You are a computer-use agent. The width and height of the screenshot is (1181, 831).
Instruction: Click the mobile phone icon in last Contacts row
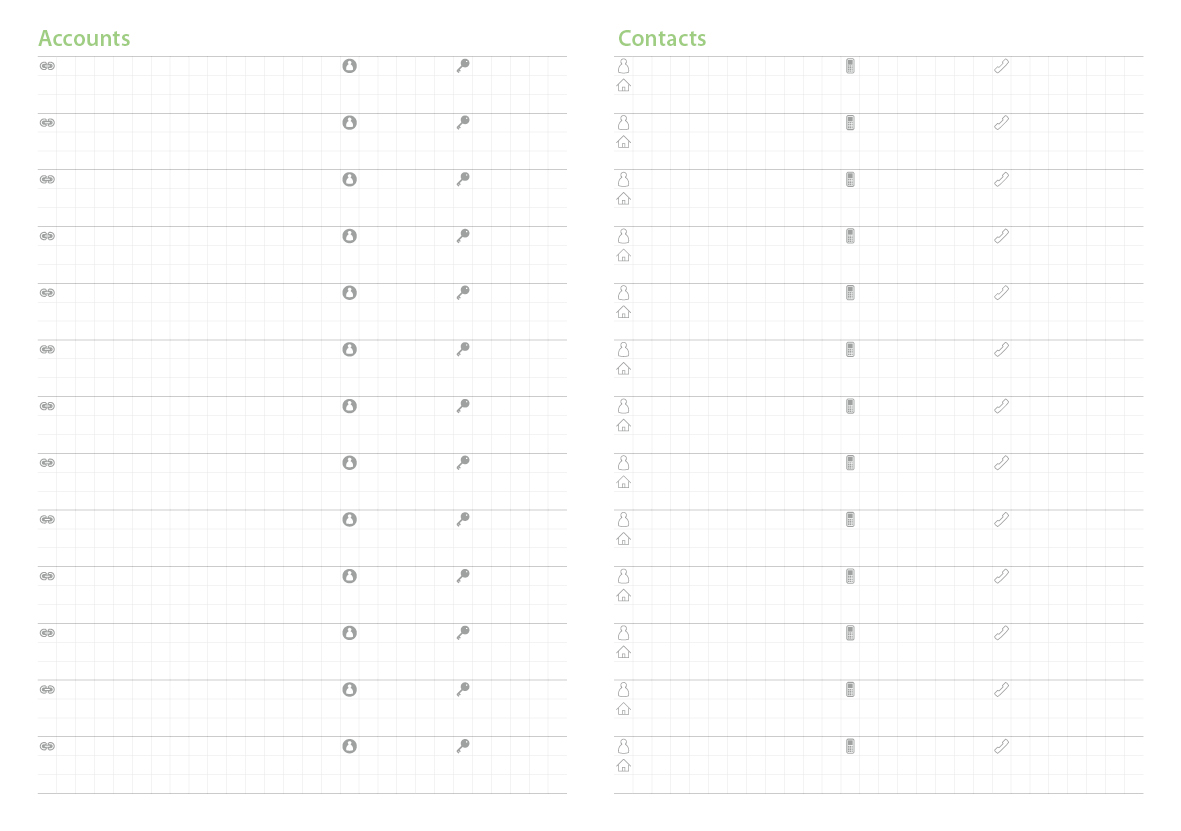(850, 747)
